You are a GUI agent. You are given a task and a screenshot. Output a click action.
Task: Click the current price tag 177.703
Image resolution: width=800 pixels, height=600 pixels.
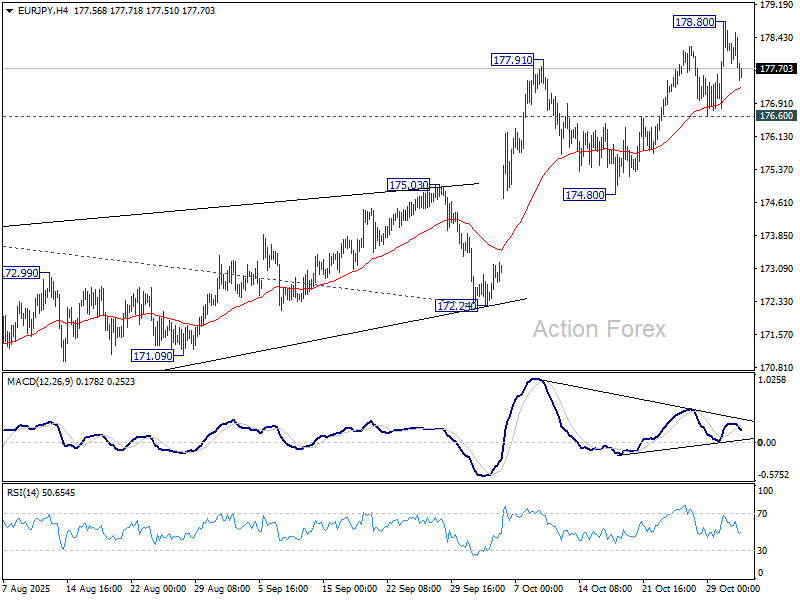tap(777, 69)
